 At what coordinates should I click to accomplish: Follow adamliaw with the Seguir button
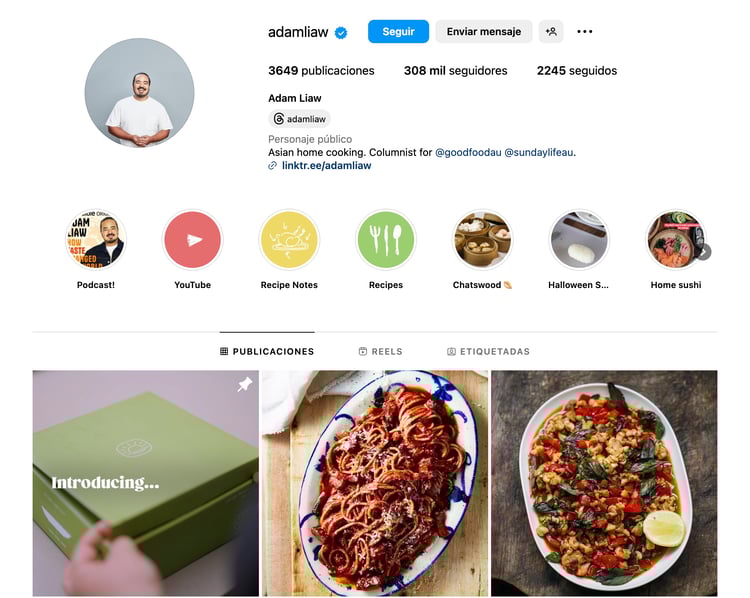point(398,32)
